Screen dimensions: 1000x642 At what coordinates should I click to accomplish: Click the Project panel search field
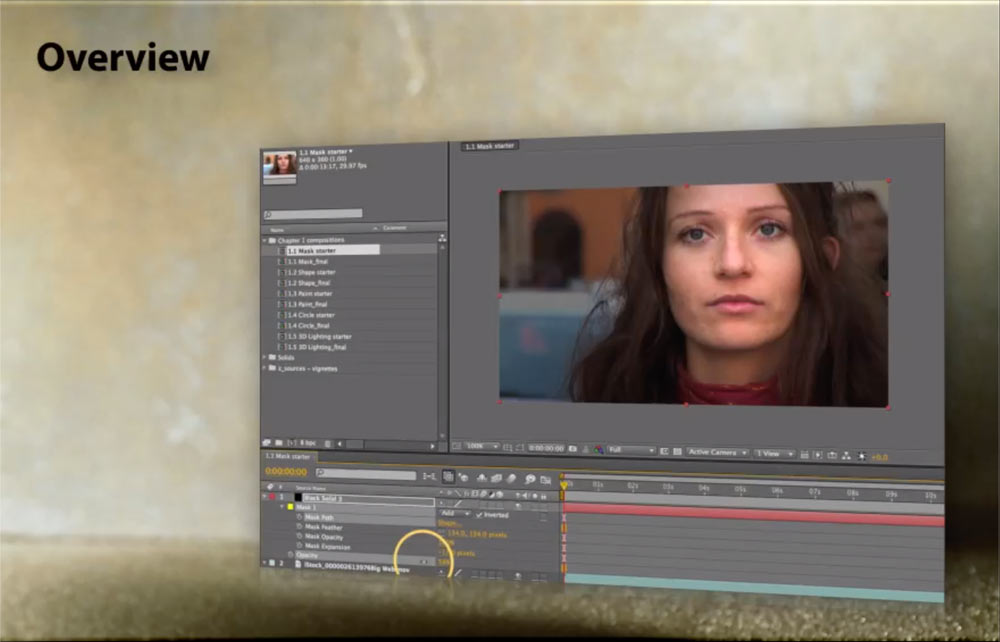tap(313, 214)
